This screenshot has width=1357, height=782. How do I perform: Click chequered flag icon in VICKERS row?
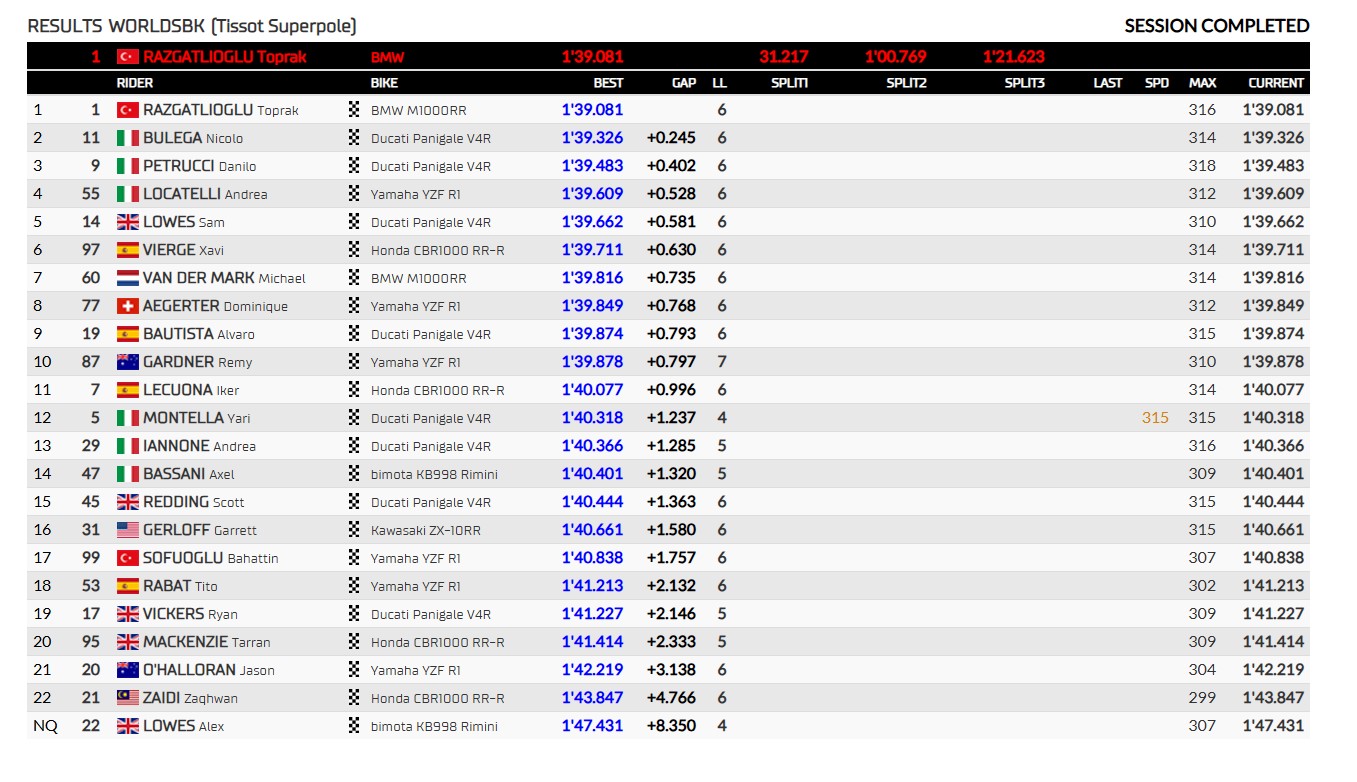[x=353, y=614]
